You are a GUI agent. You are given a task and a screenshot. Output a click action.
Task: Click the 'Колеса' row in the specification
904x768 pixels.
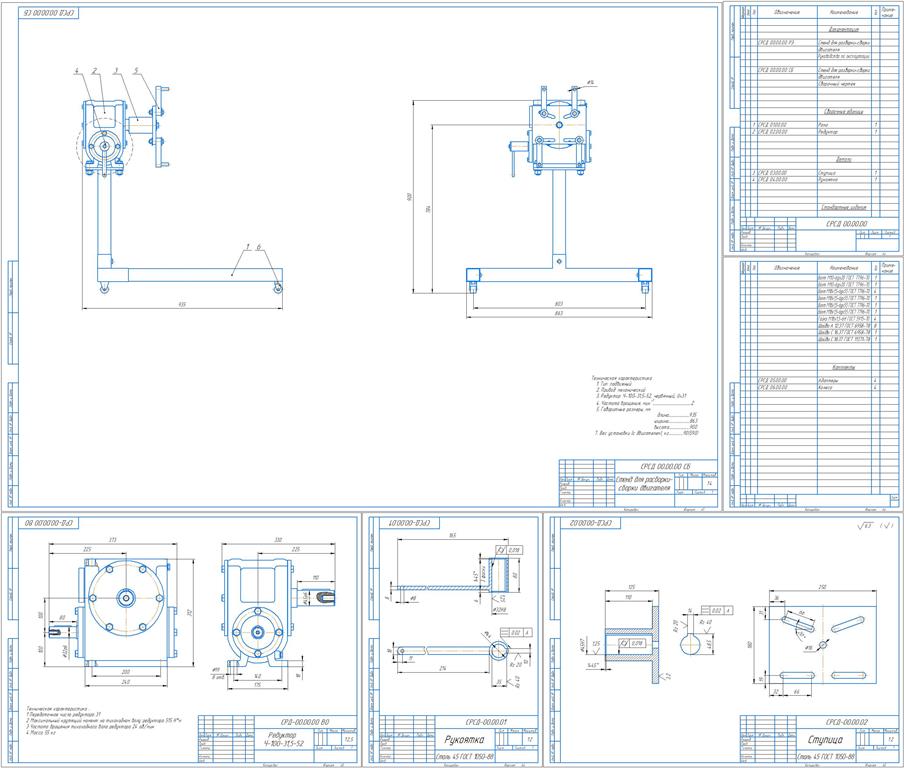pos(819,387)
